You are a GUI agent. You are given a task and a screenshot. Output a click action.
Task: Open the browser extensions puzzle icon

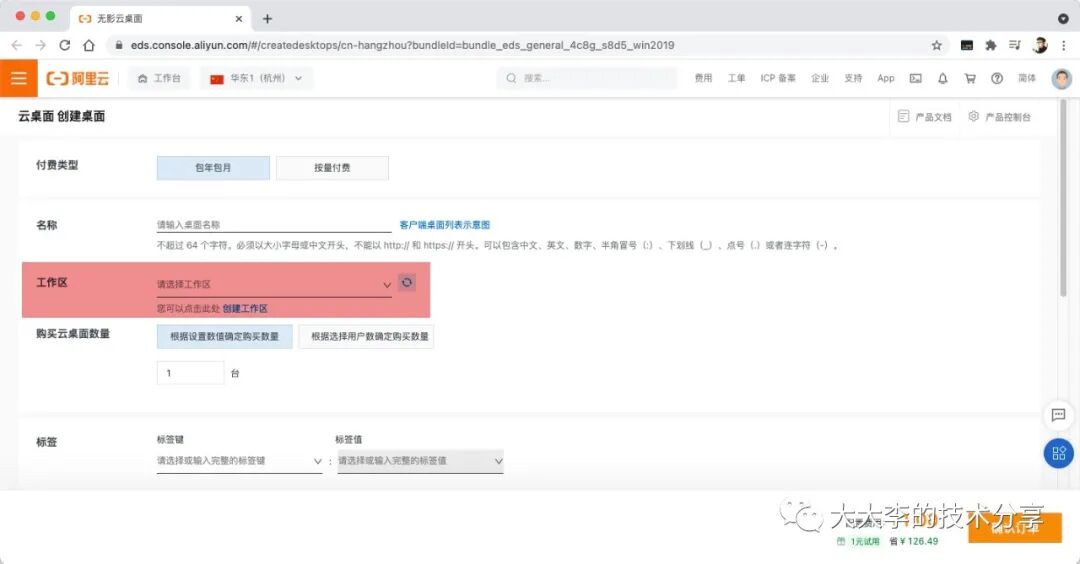(x=990, y=45)
